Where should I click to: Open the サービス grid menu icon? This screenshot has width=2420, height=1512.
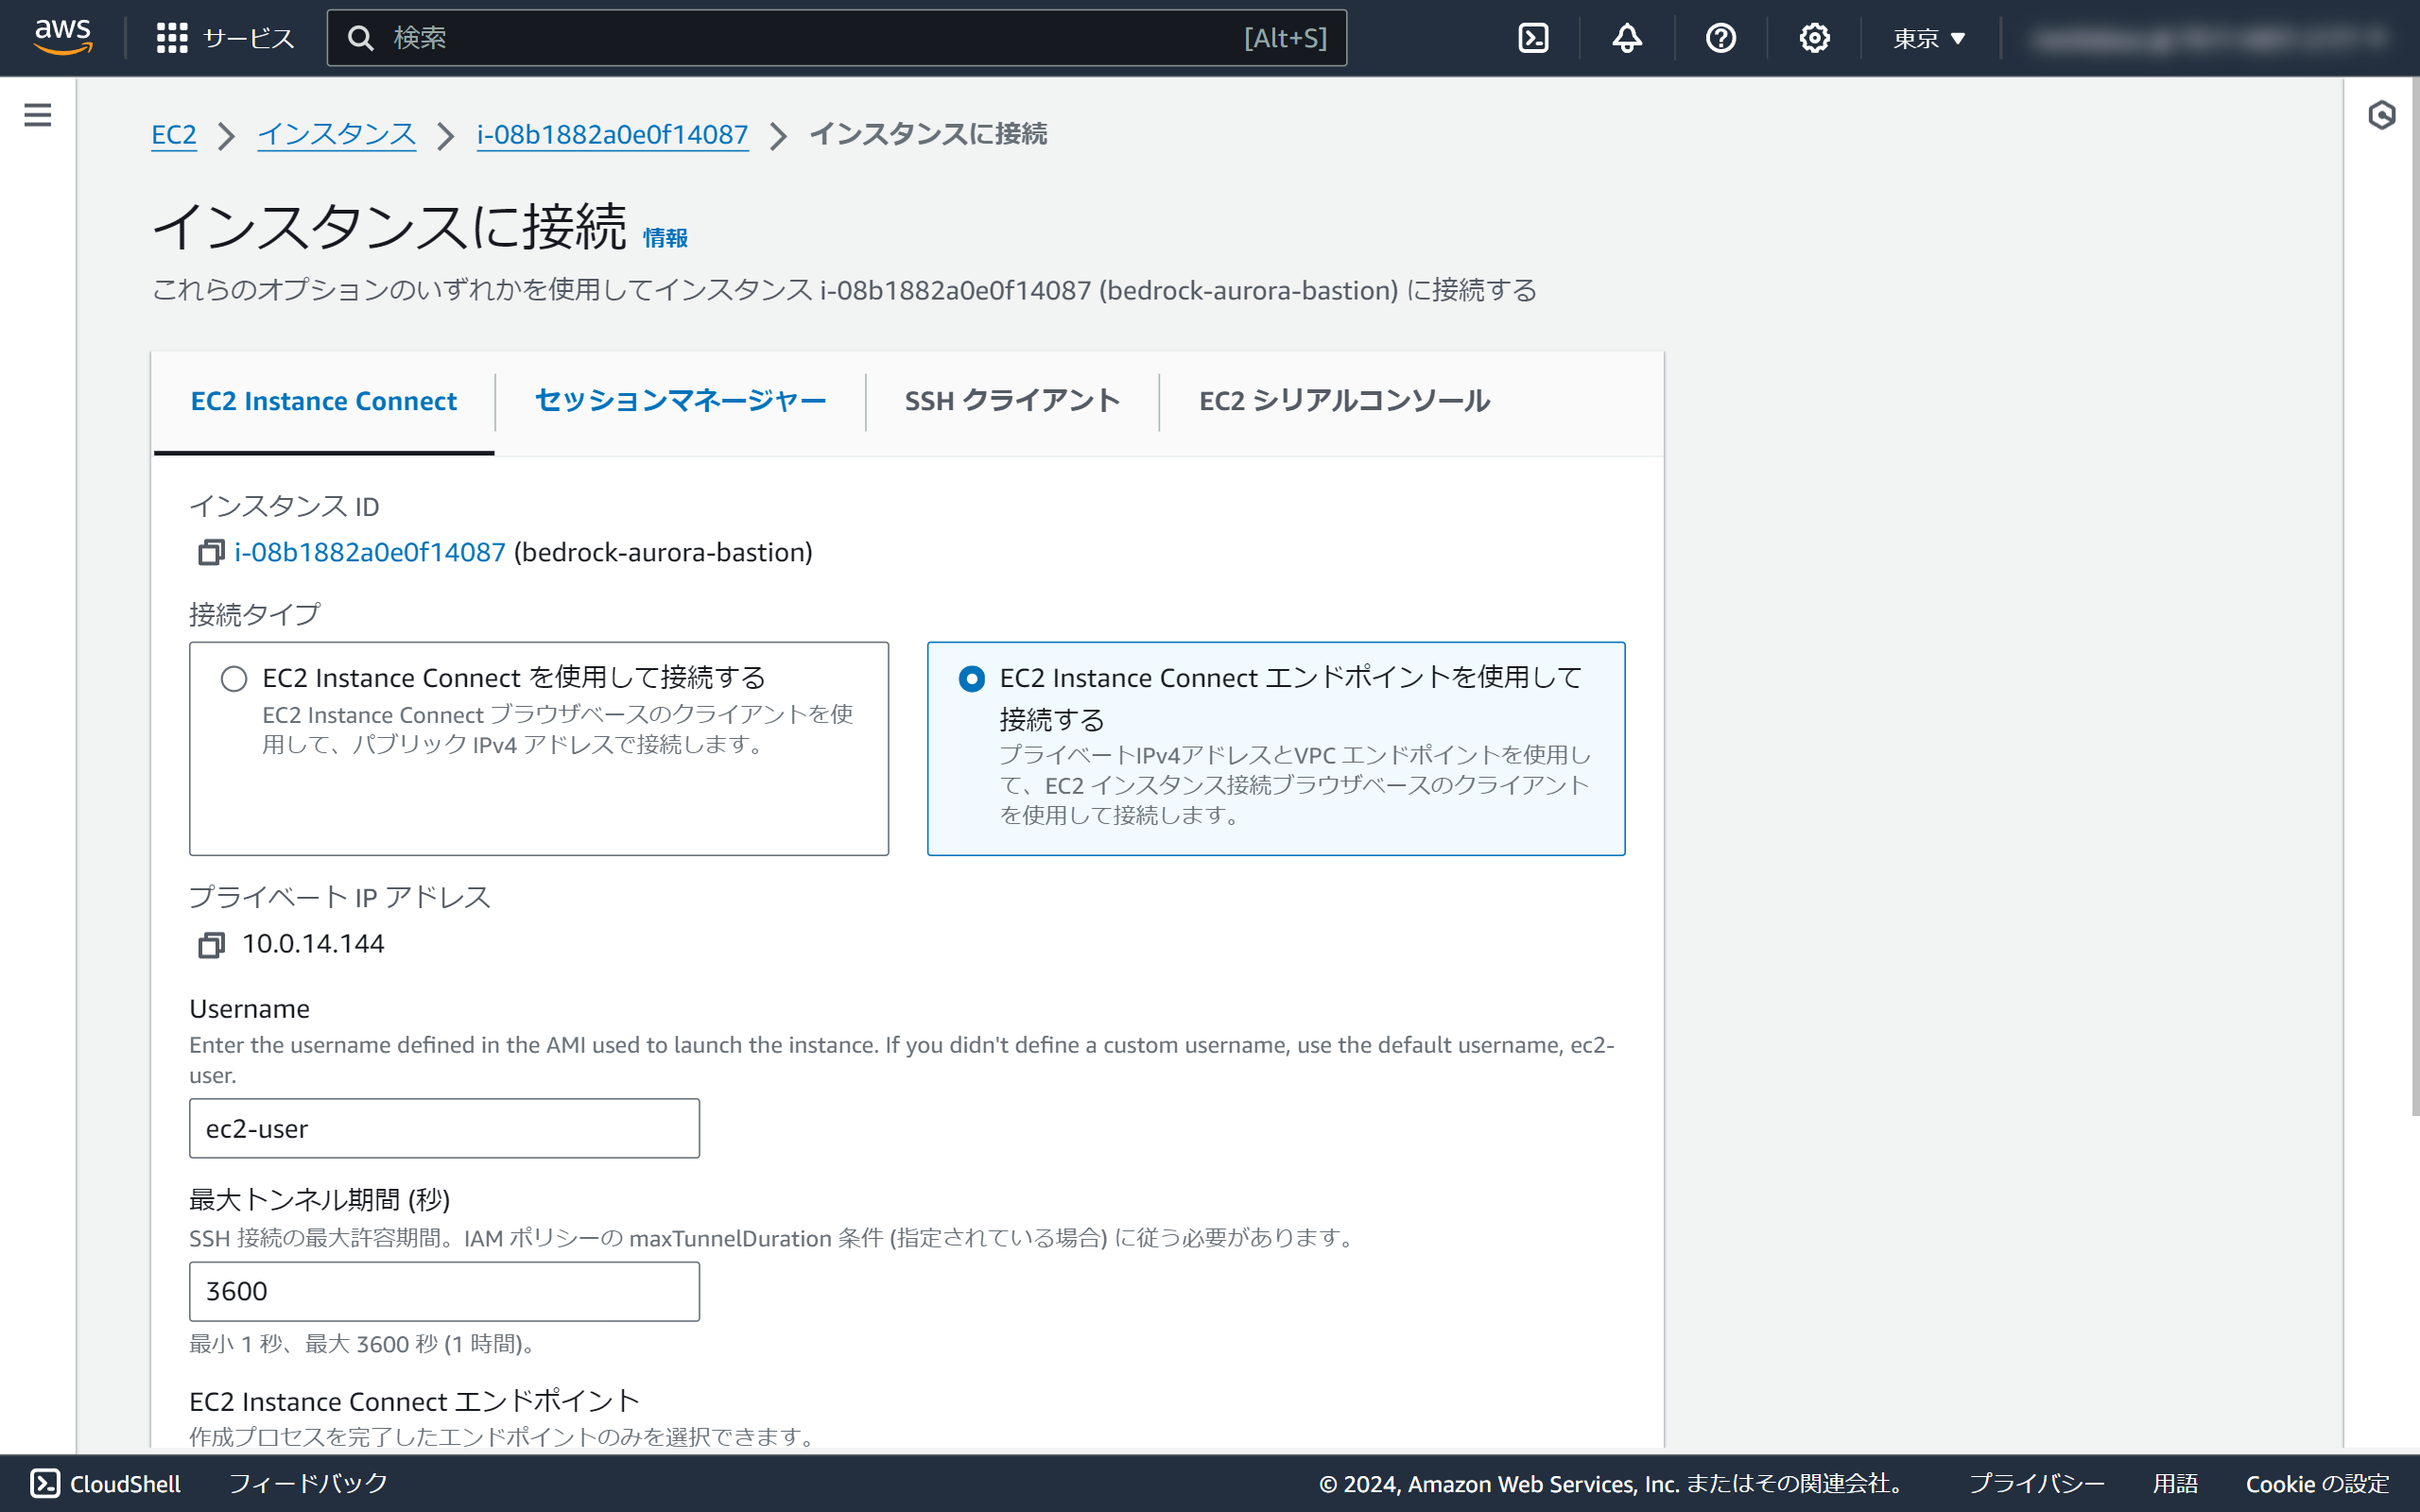[172, 38]
